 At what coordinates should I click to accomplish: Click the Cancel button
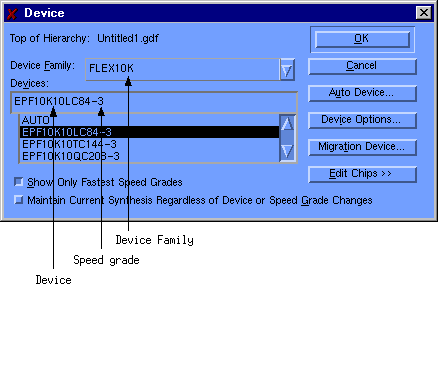coord(362,66)
